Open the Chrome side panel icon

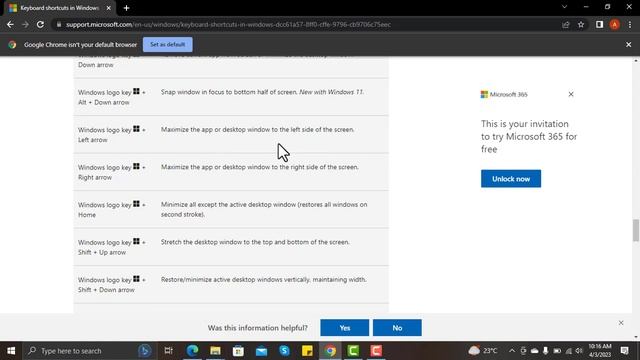pyautogui.click(x=599, y=24)
